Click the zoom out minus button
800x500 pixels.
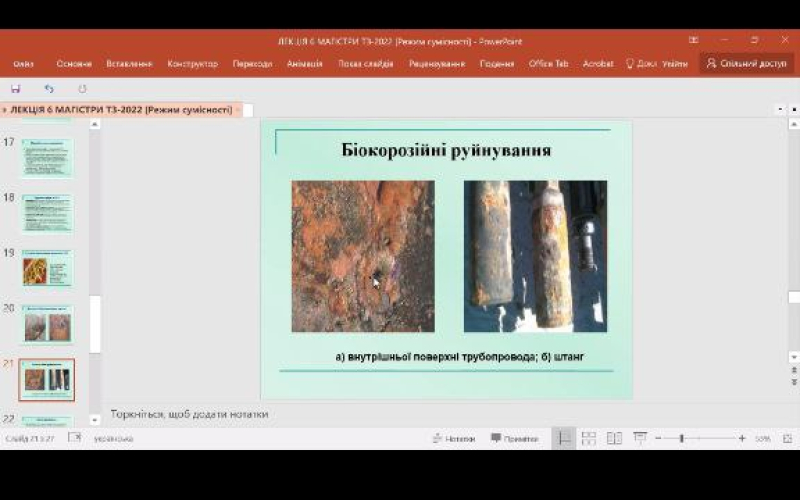tap(658, 438)
